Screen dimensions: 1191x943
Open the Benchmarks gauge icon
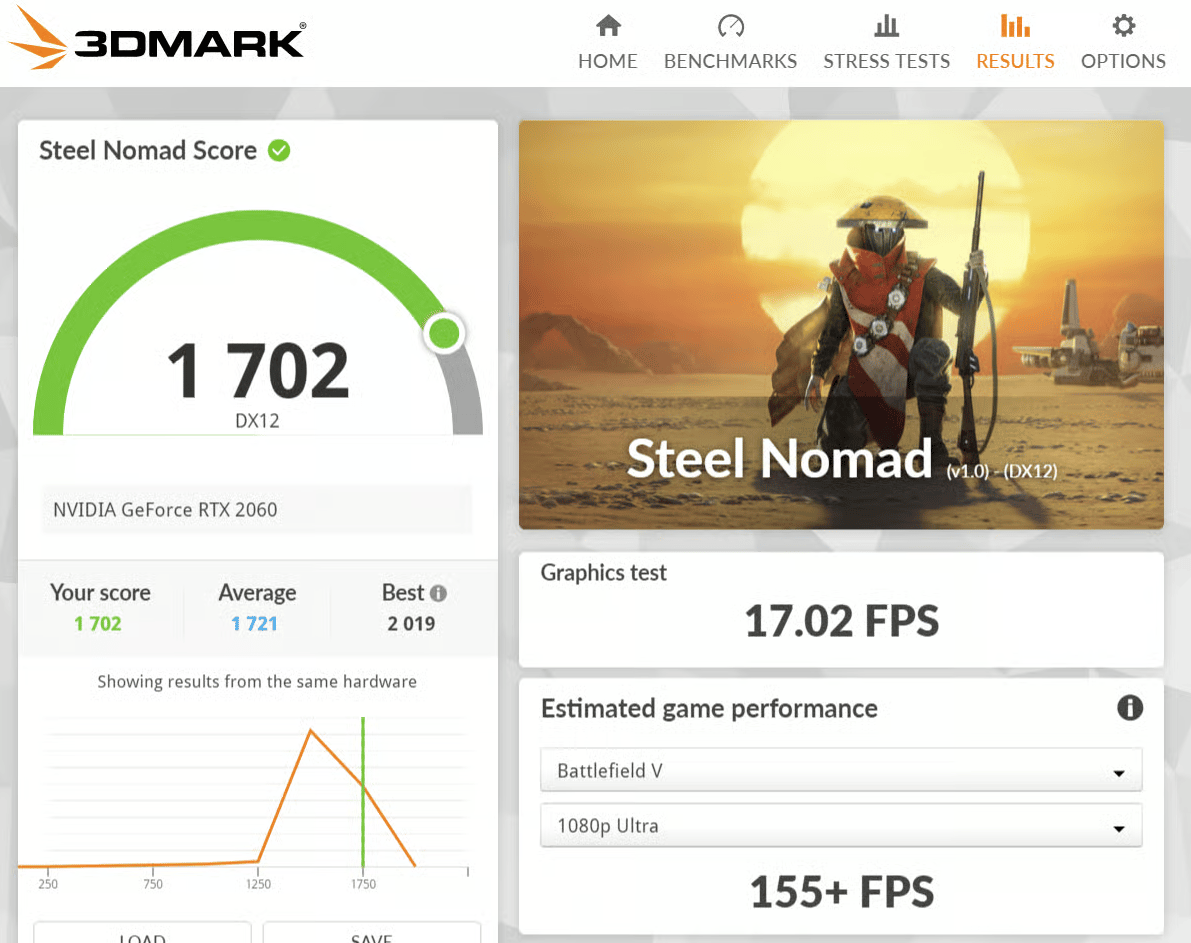click(731, 26)
